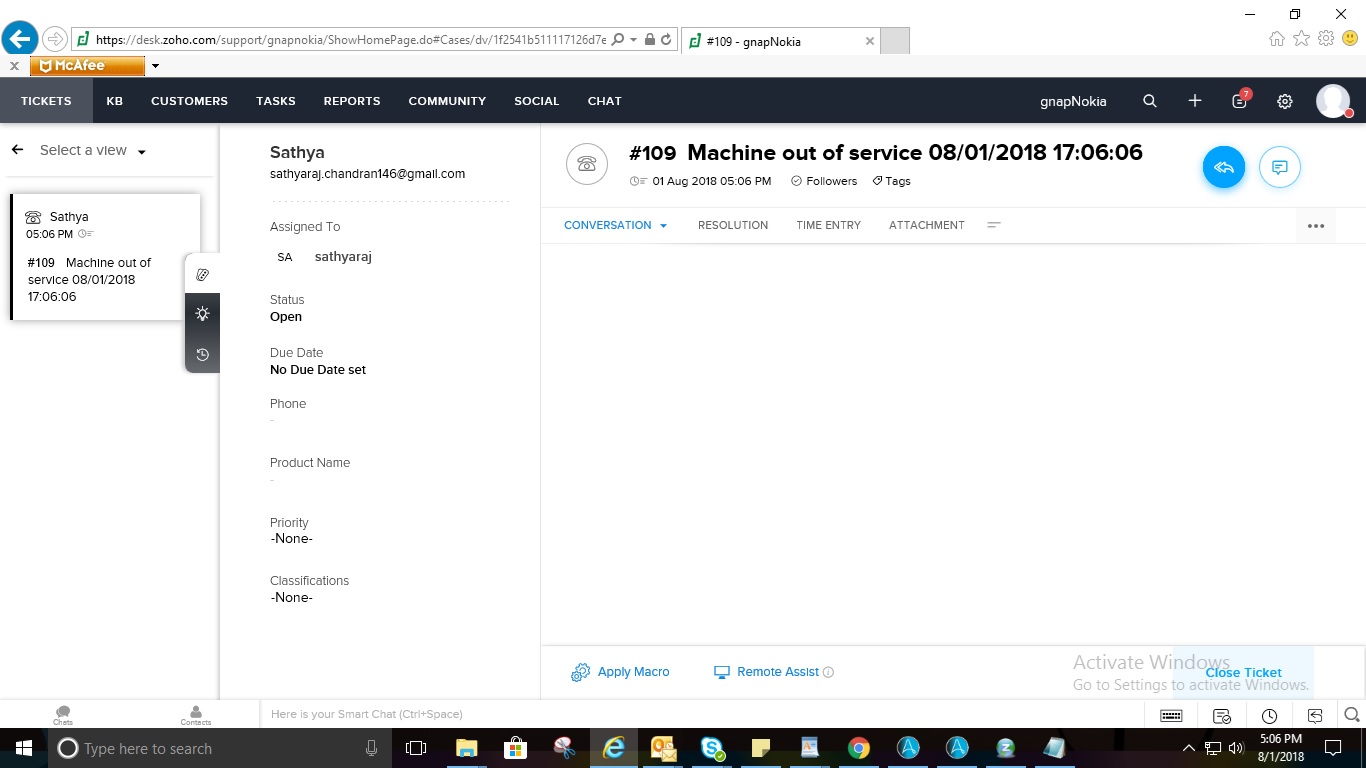
Task: Switch to the Resolution tab
Action: [732, 225]
